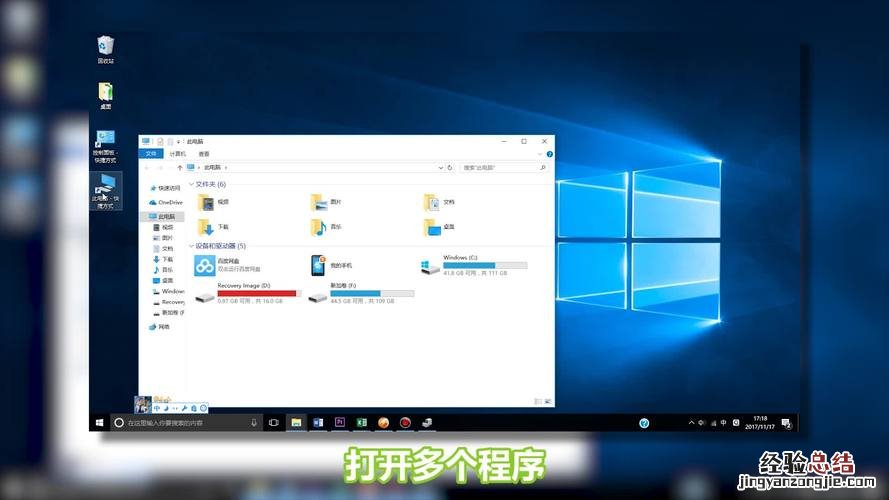Screen dimensions: 889x500
Task: Select the 我的手机 device item
Action: (332, 265)
